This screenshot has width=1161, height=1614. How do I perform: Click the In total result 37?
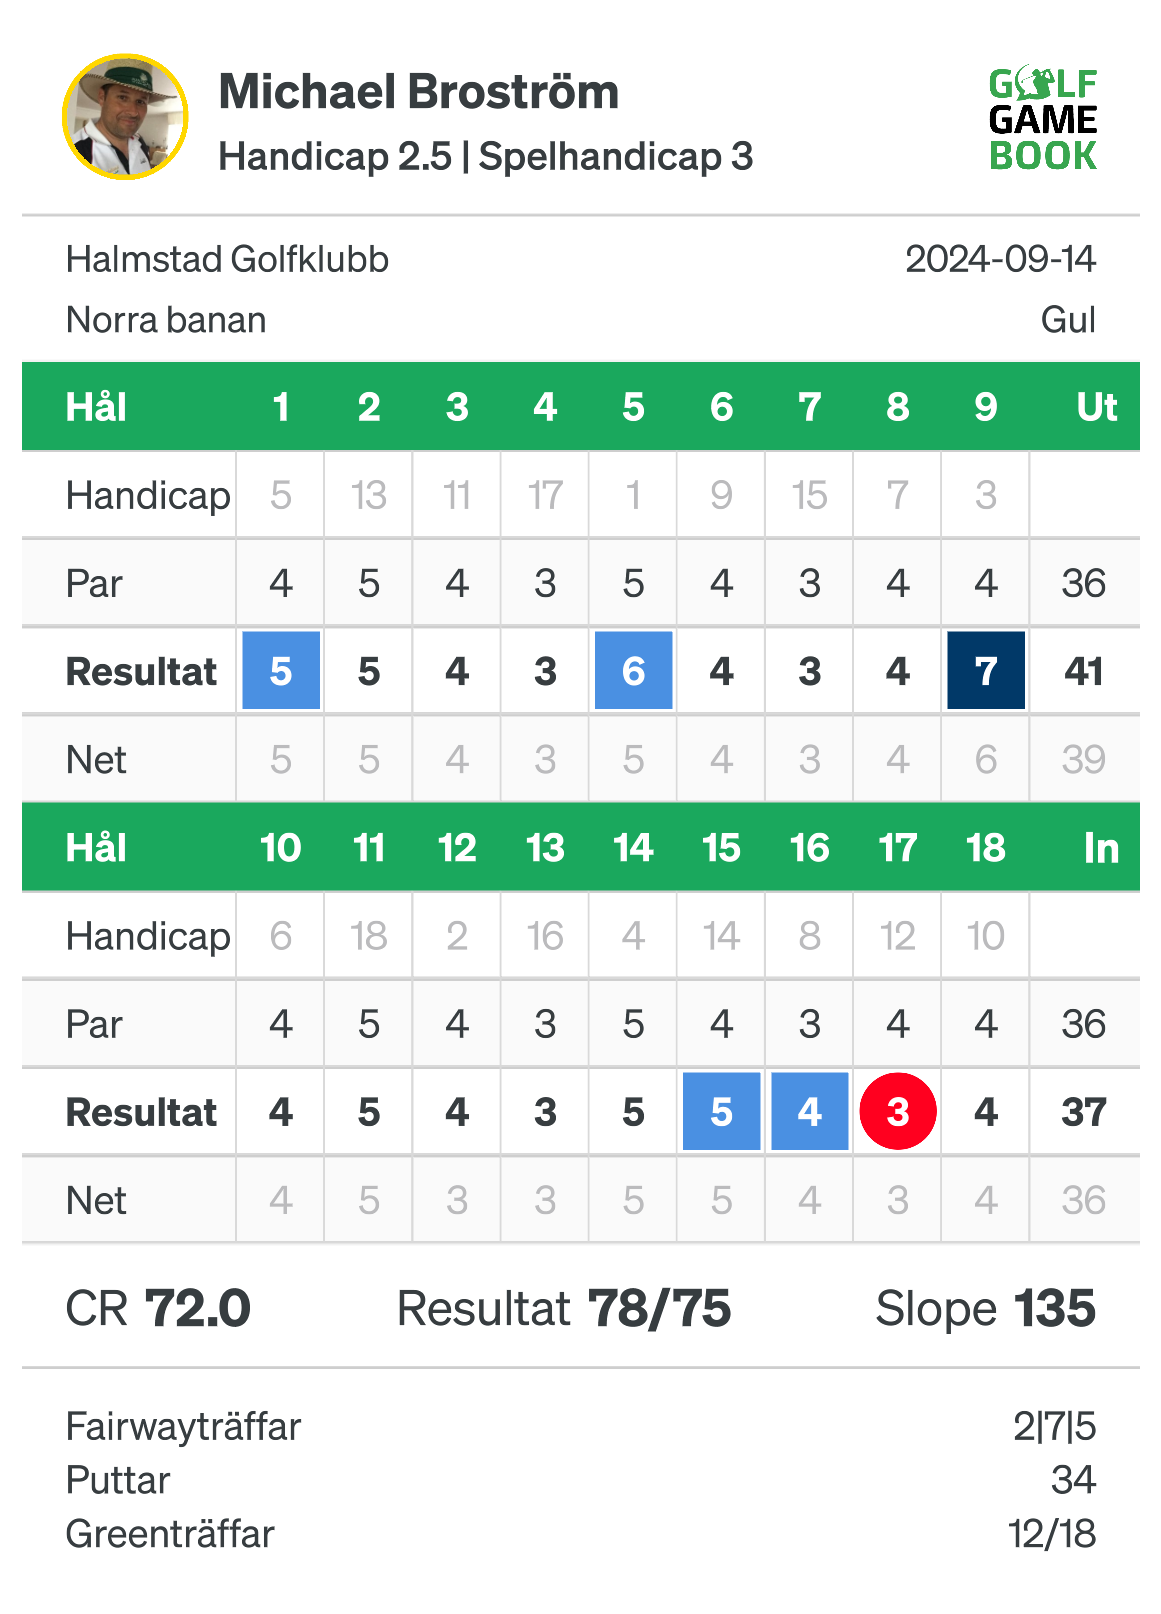[1084, 1112]
